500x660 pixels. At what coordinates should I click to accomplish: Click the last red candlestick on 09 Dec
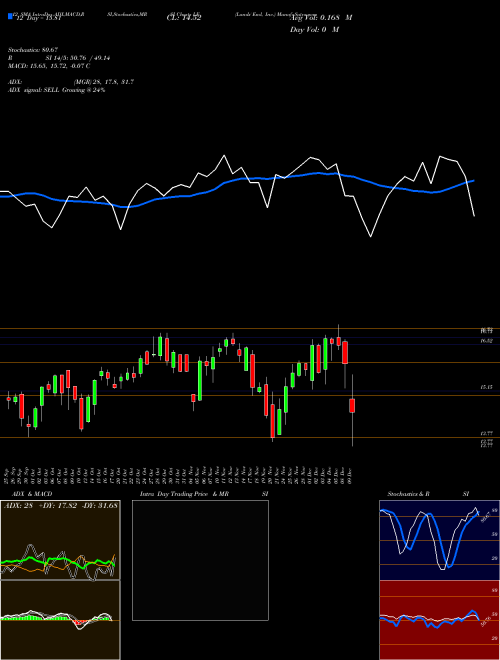tap(352, 406)
